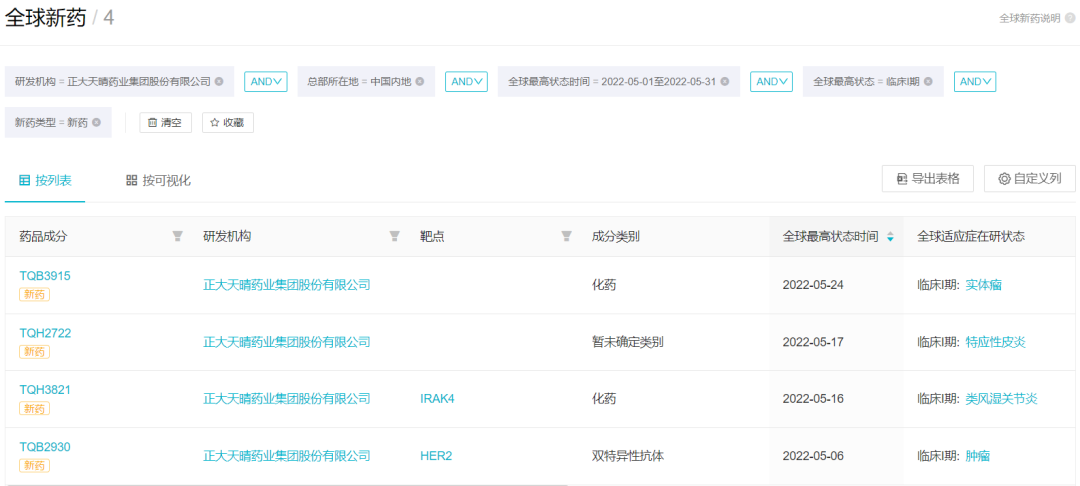Remove the 新药类型 filter chip
1080x486 pixels.
tap(97, 123)
